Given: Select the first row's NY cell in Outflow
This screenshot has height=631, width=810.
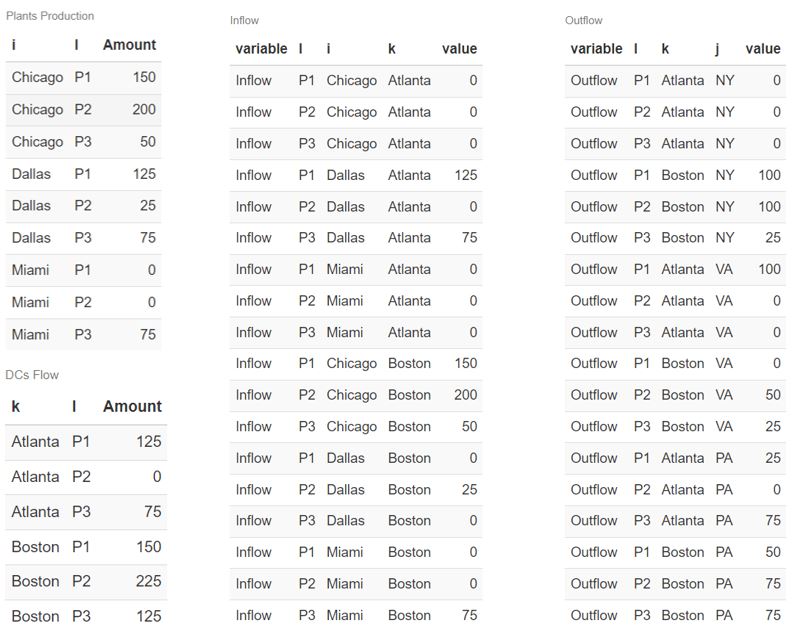Looking at the screenshot, I should click(725, 81).
